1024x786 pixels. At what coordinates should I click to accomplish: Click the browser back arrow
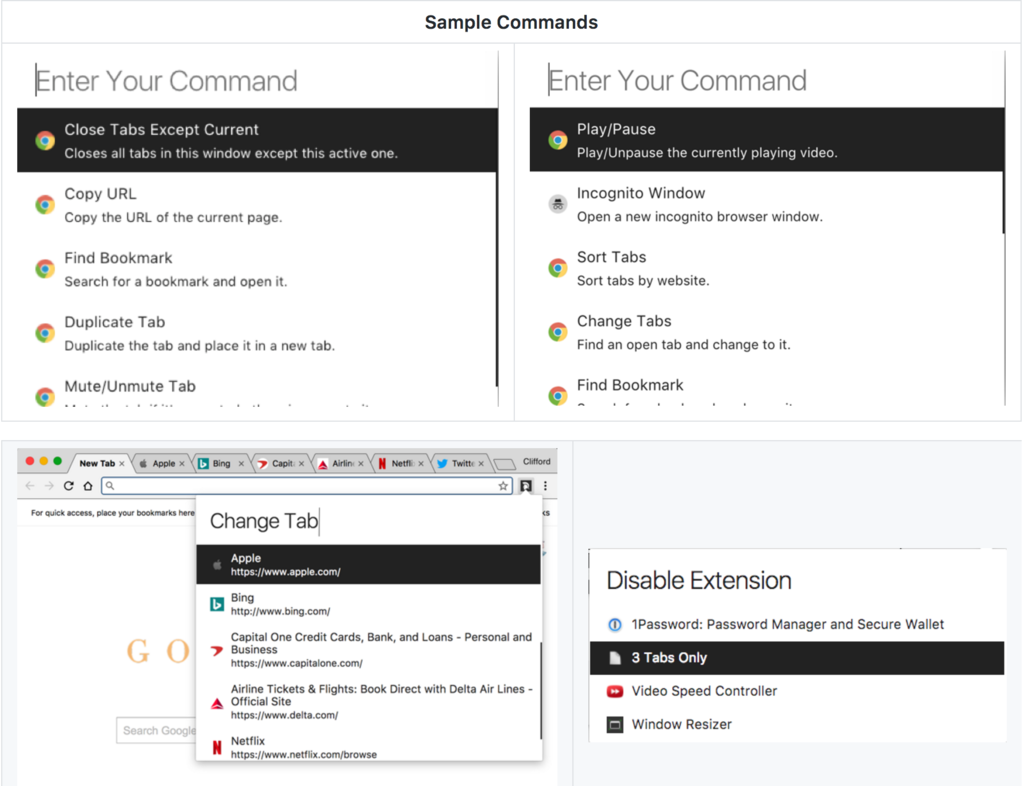click(29, 486)
